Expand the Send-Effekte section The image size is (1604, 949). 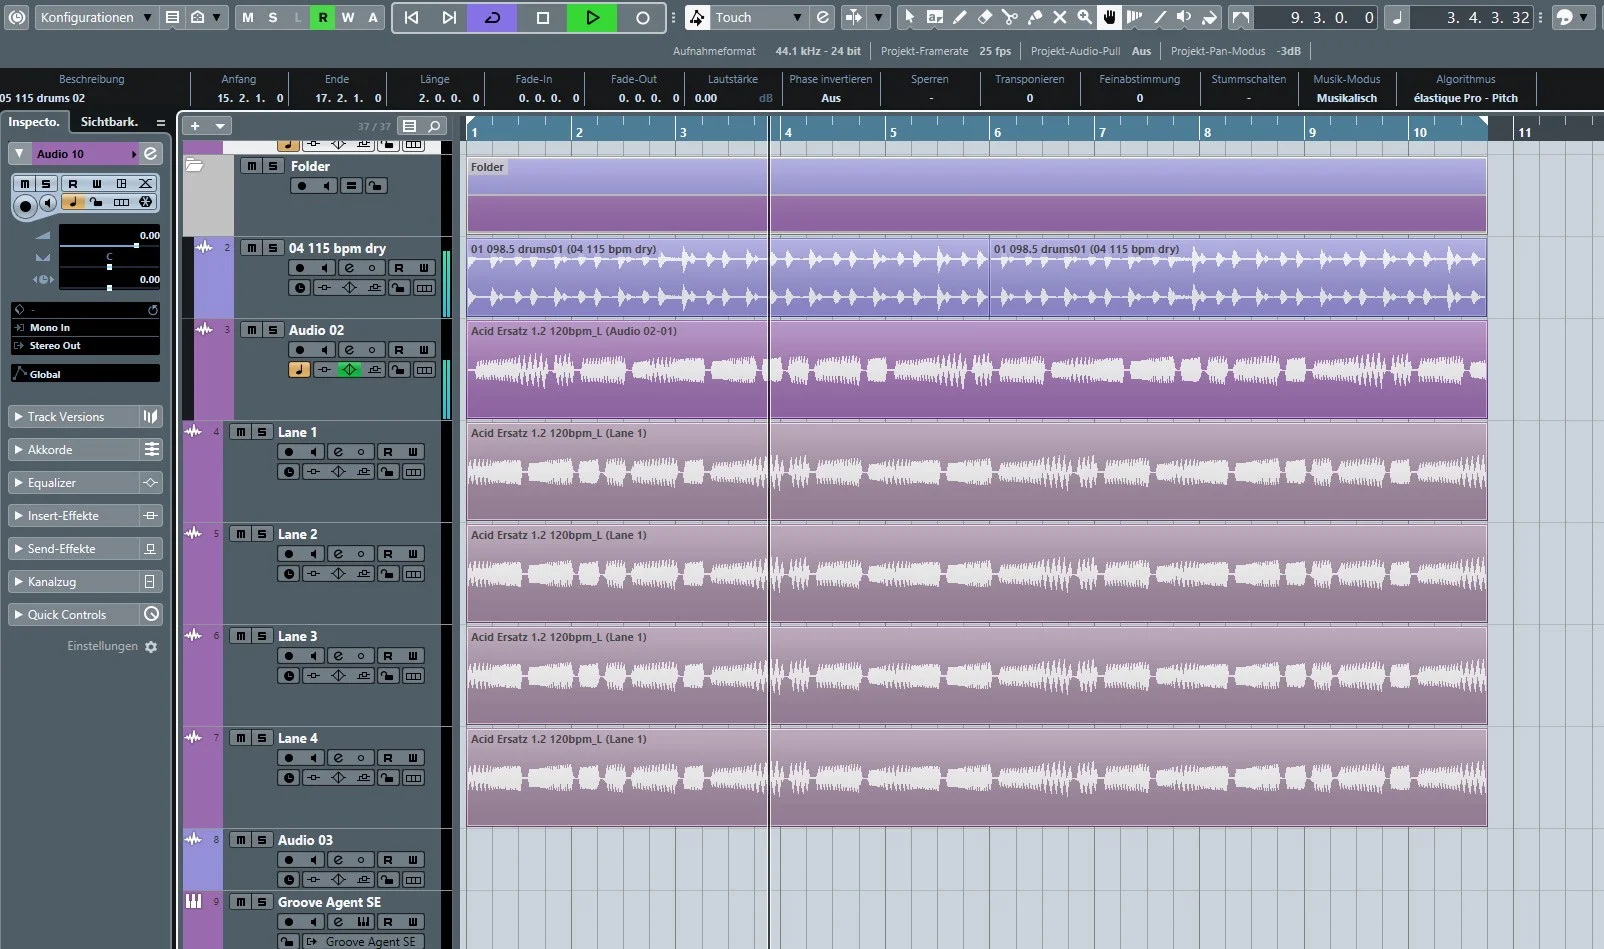[x=72, y=549]
